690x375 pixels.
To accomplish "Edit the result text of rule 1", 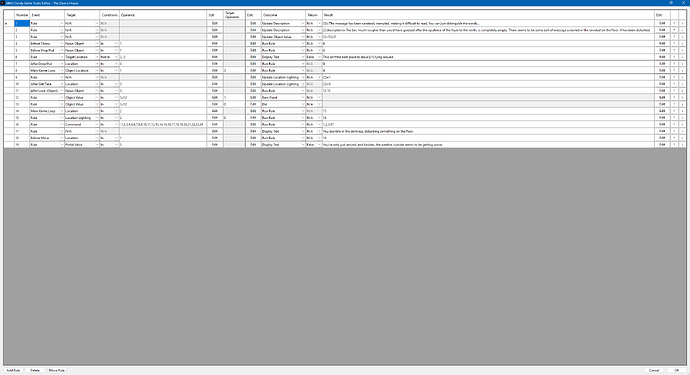I will pos(662,23).
